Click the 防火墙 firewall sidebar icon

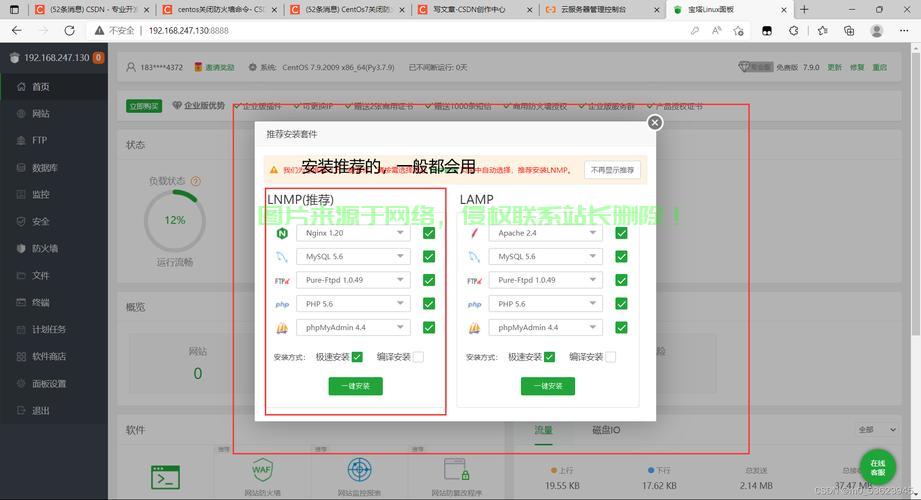click(x=21, y=249)
